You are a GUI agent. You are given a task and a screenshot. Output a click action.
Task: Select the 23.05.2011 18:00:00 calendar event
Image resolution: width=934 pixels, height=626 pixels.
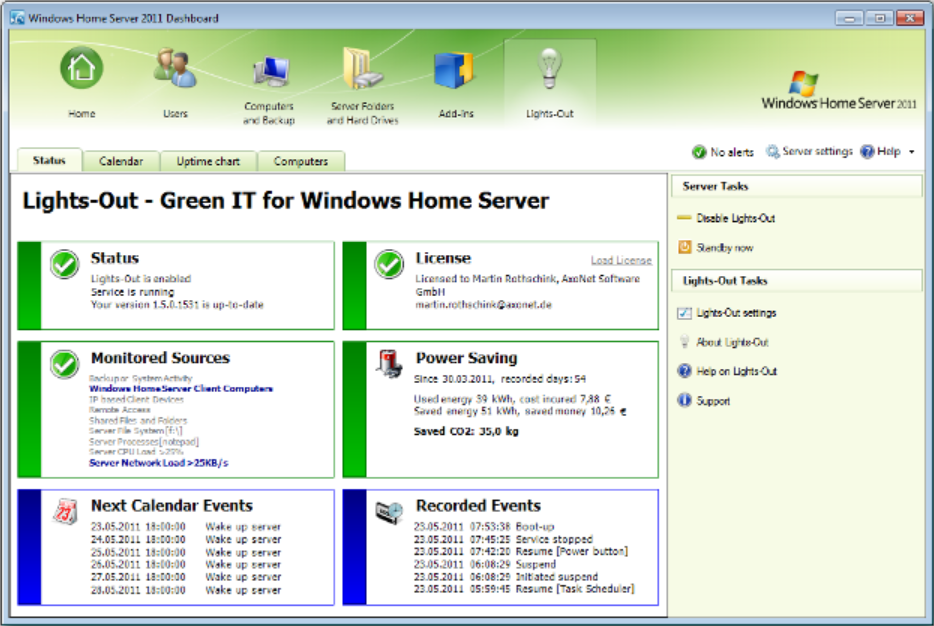(185, 527)
